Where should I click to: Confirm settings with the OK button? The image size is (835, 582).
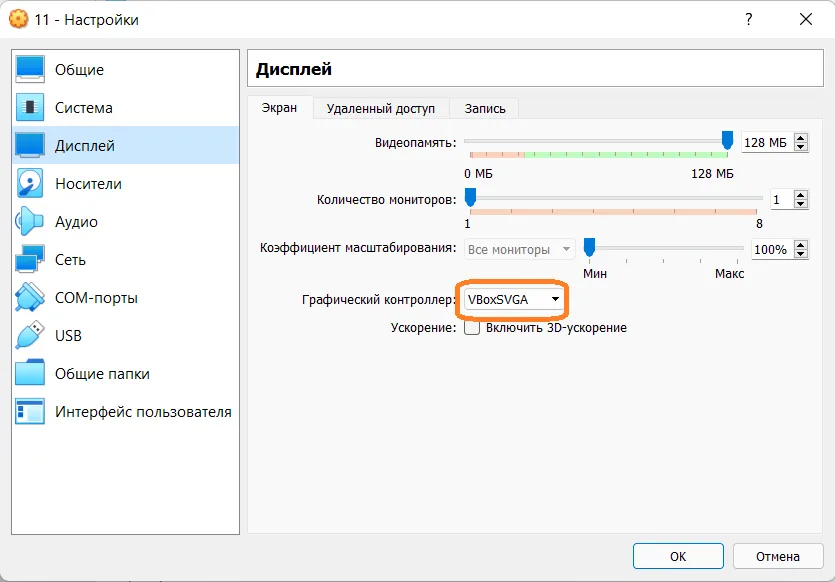coord(678,556)
